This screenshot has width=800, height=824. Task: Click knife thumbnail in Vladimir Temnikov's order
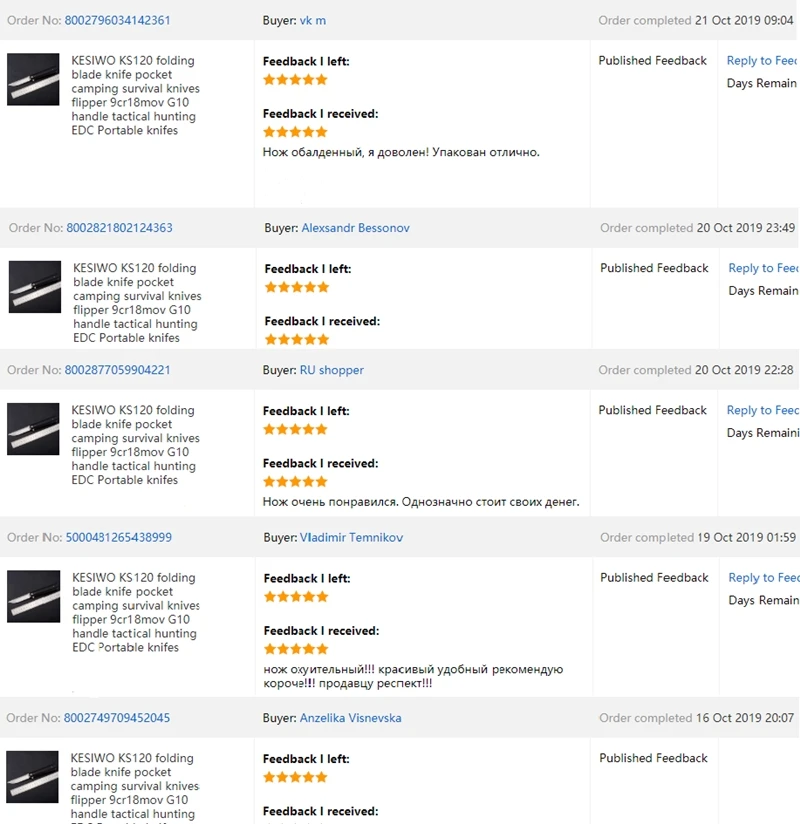pyautogui.click(x=34, y=596)
